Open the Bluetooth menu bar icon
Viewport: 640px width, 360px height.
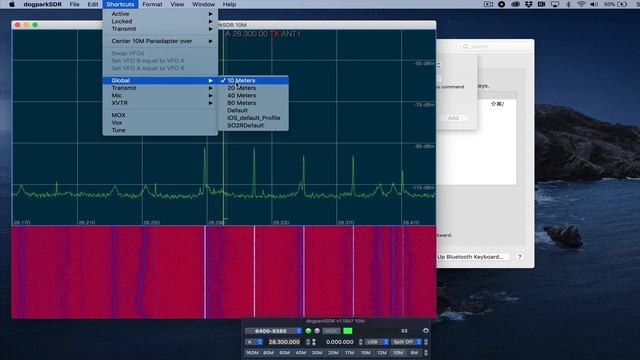click(x=568, y=4)
